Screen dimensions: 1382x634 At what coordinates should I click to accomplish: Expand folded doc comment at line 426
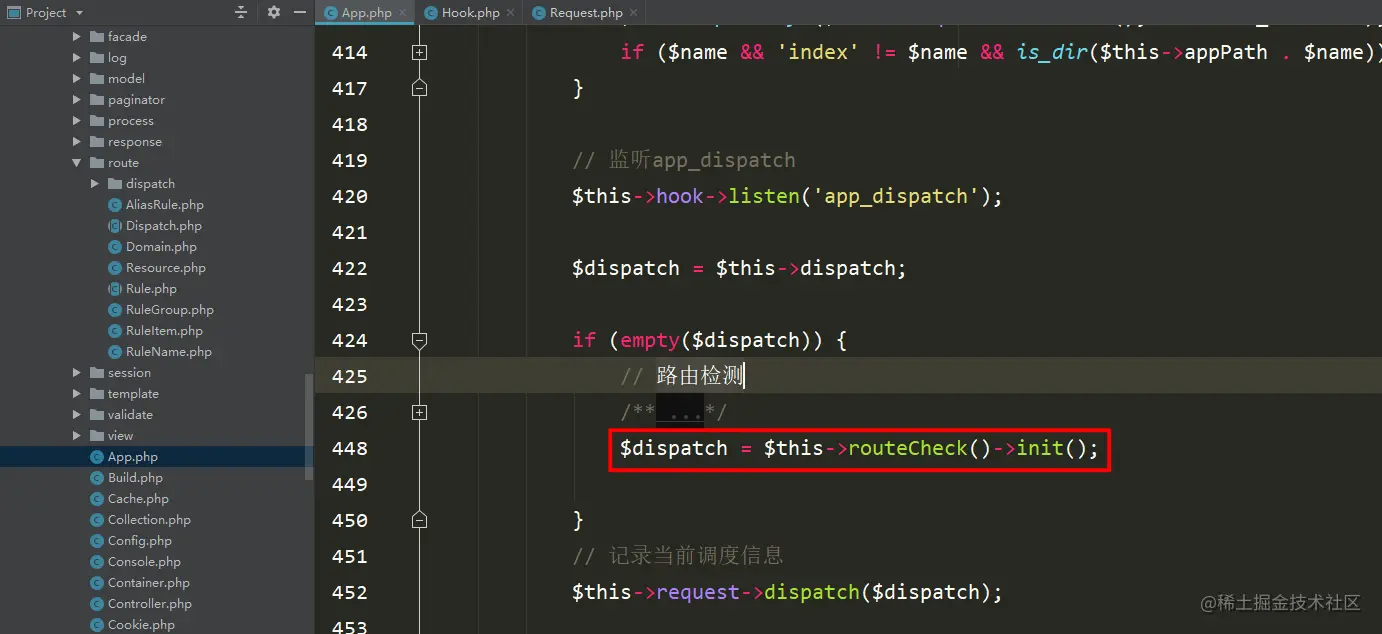(419, 412)
